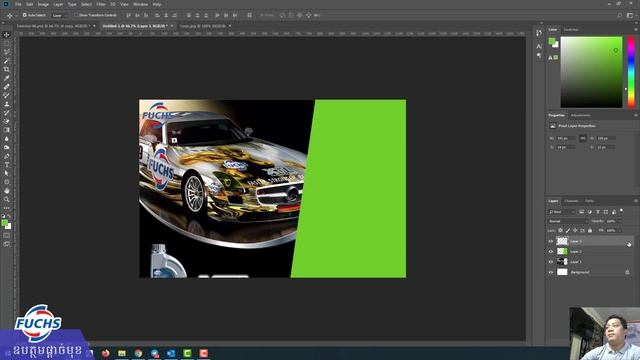
Task: Click lock position icon in Layers
Action: click(575, 231)
